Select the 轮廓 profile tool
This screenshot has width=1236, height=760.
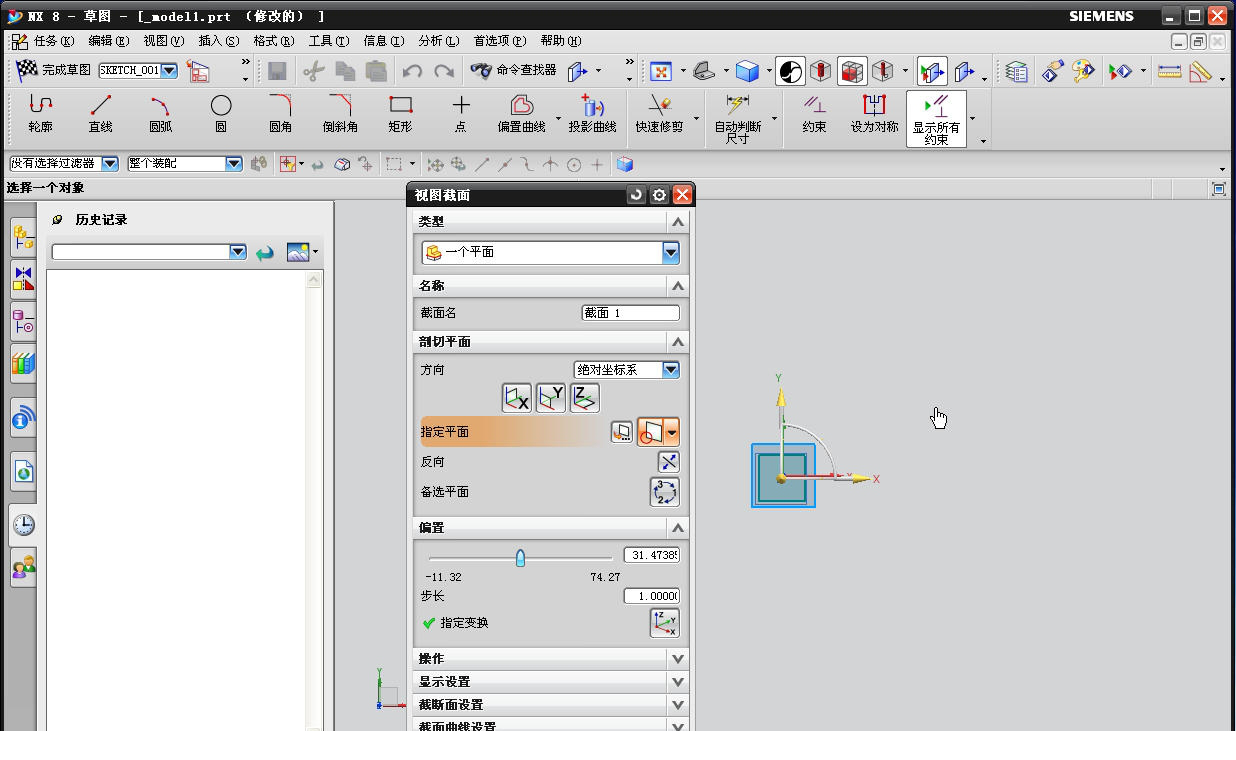click(x=40, y=114)
